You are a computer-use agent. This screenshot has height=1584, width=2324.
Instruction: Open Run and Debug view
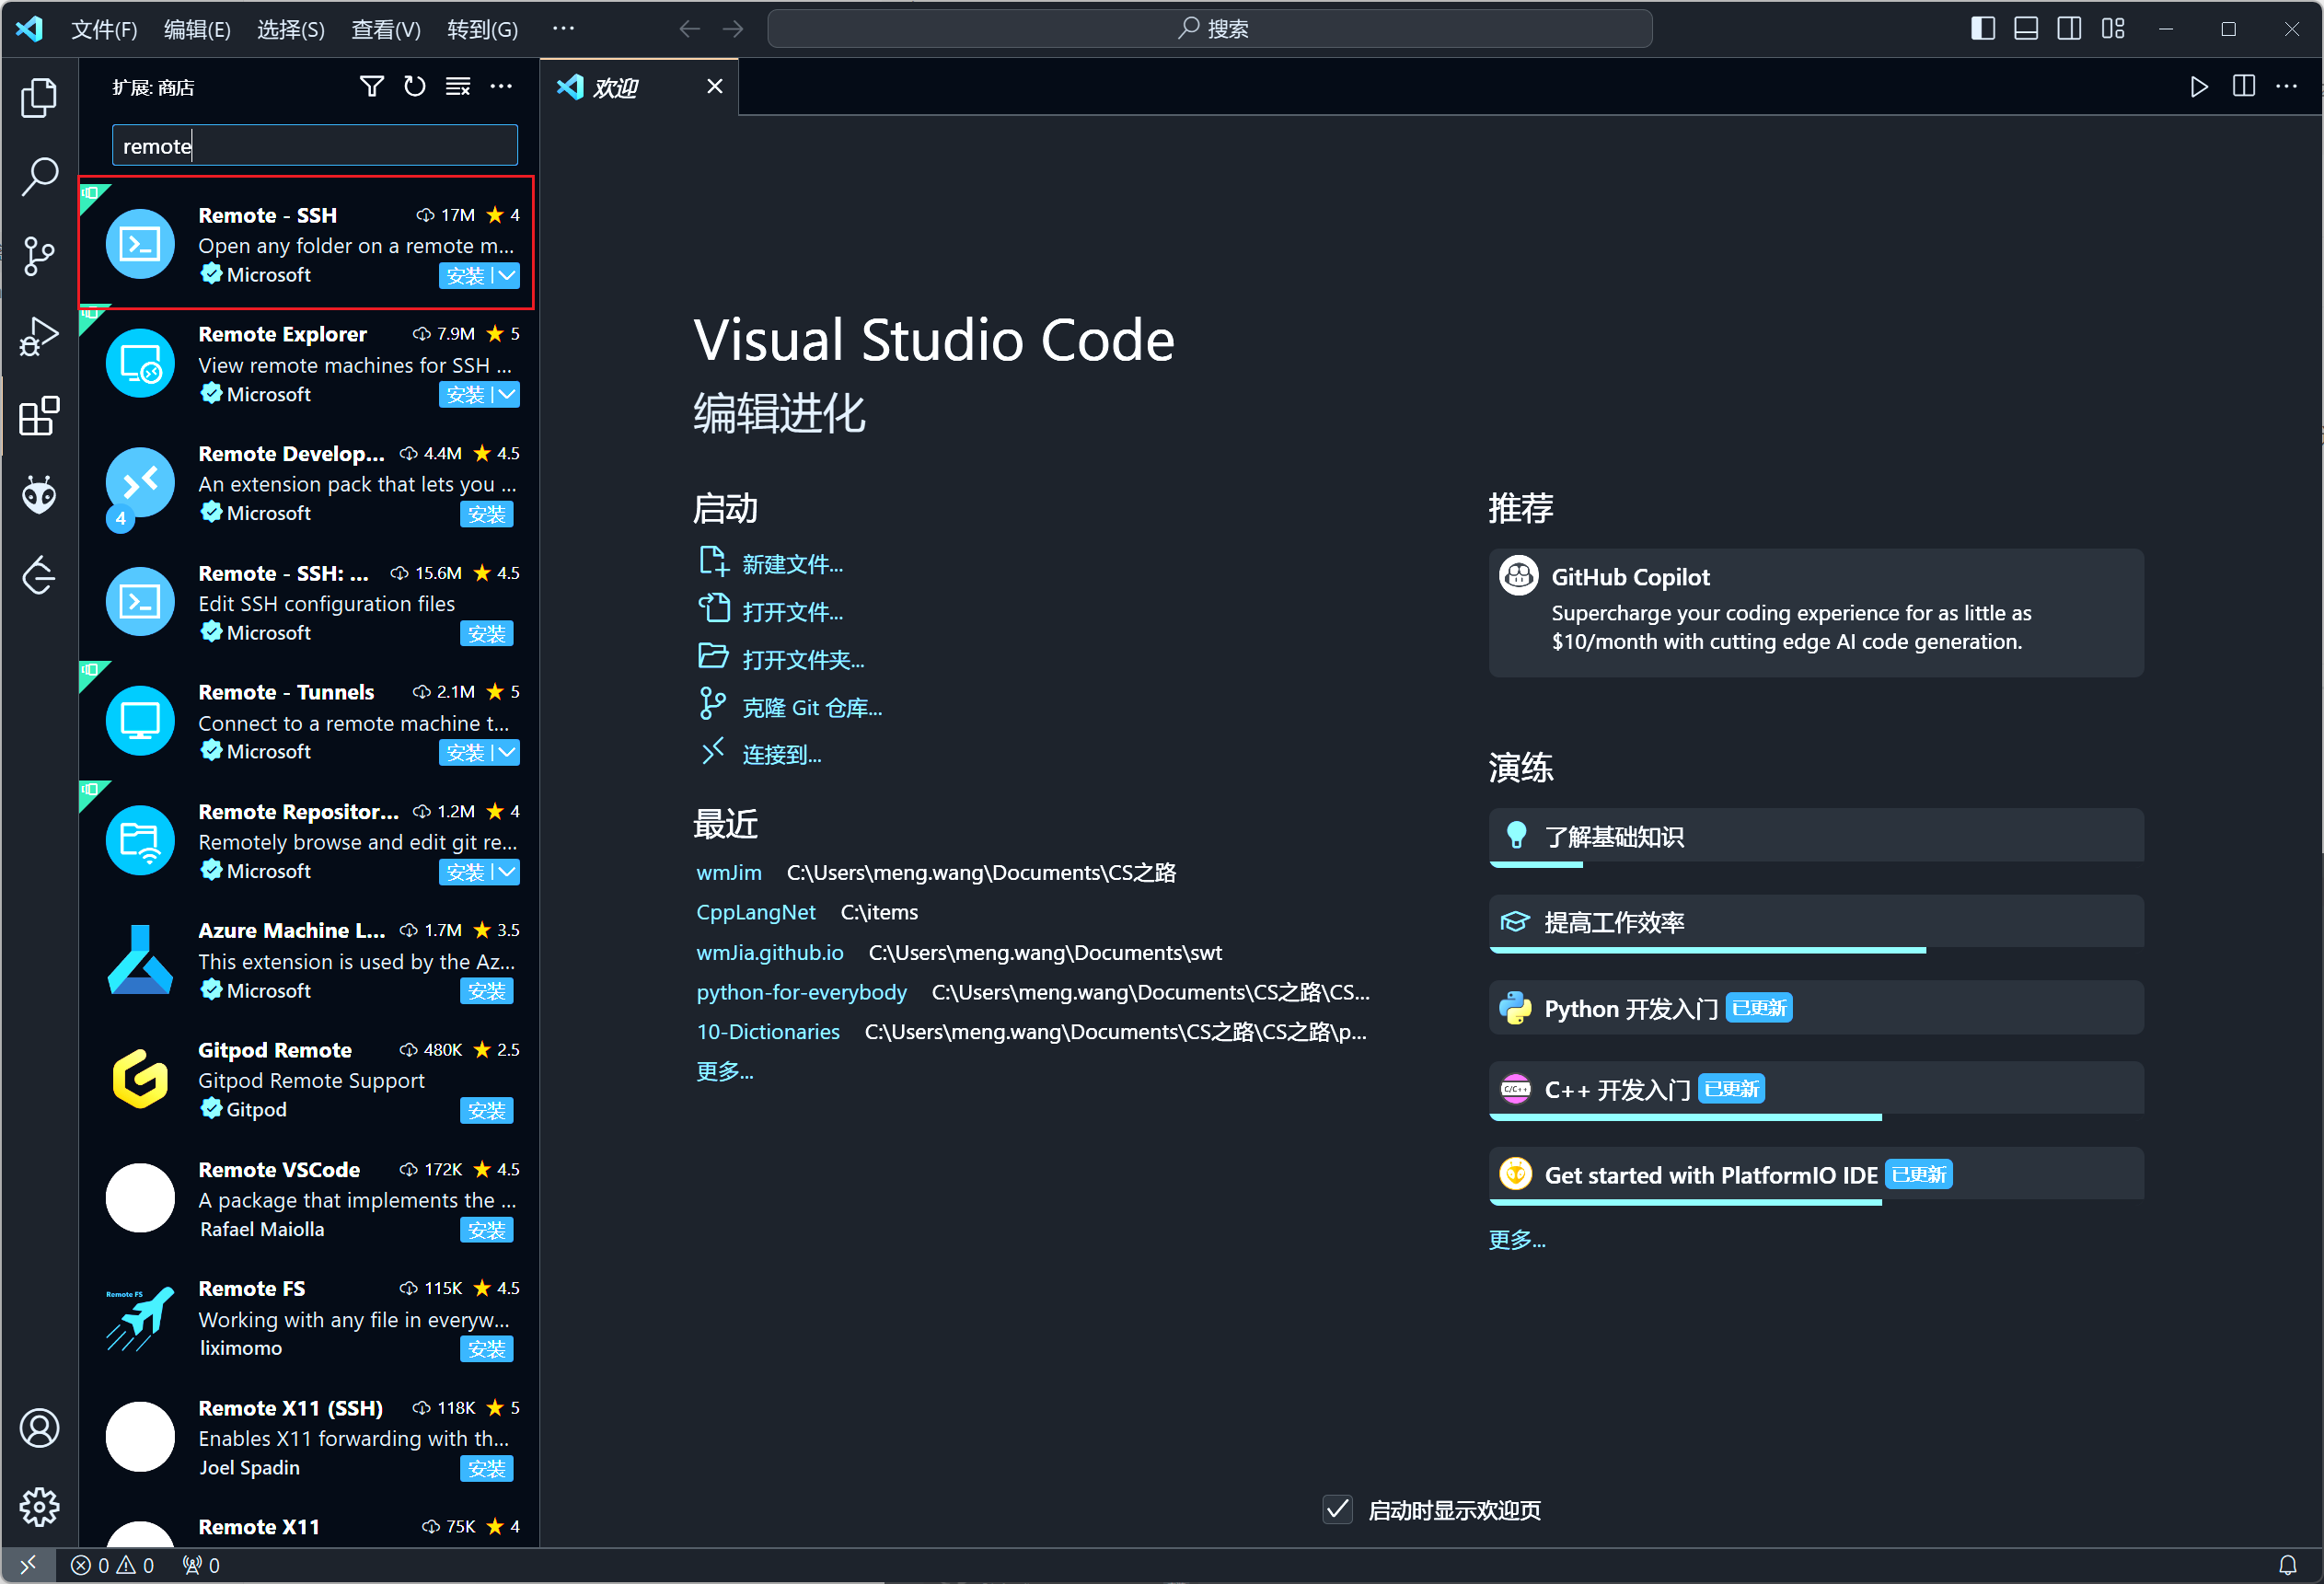(x=39, y=336)
